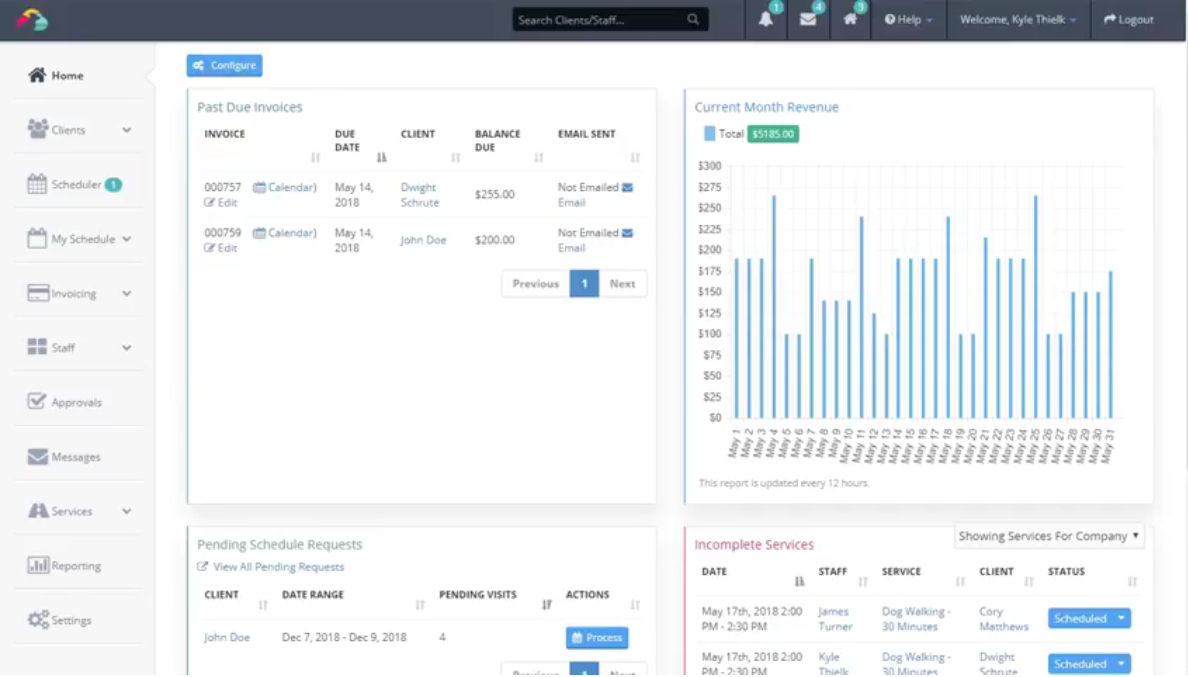Image resolution: width=1188 pixels, height=677 pixels.
Task: Sort Incomplete Services by Date
Action: [799, 582]
